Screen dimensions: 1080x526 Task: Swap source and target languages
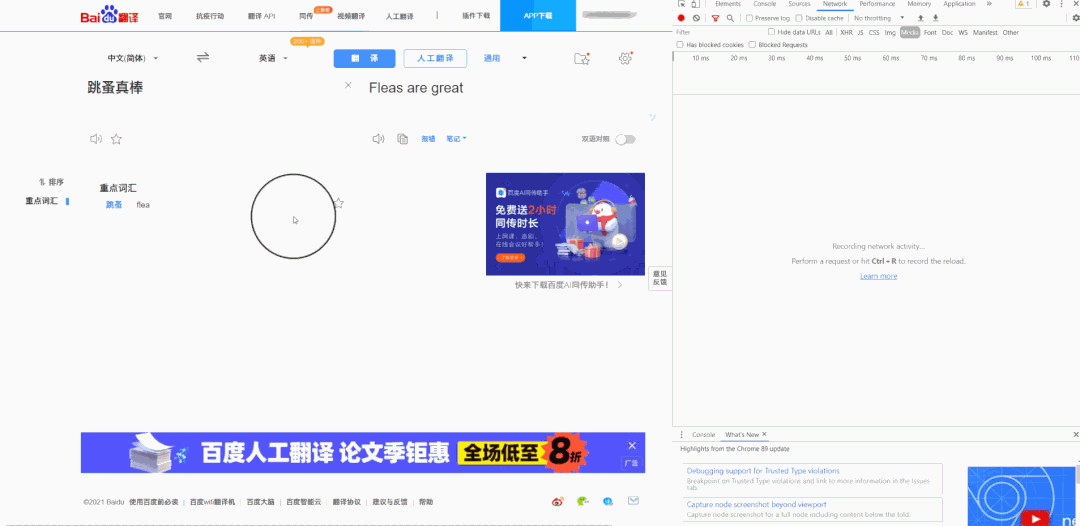tap(202, 58)
